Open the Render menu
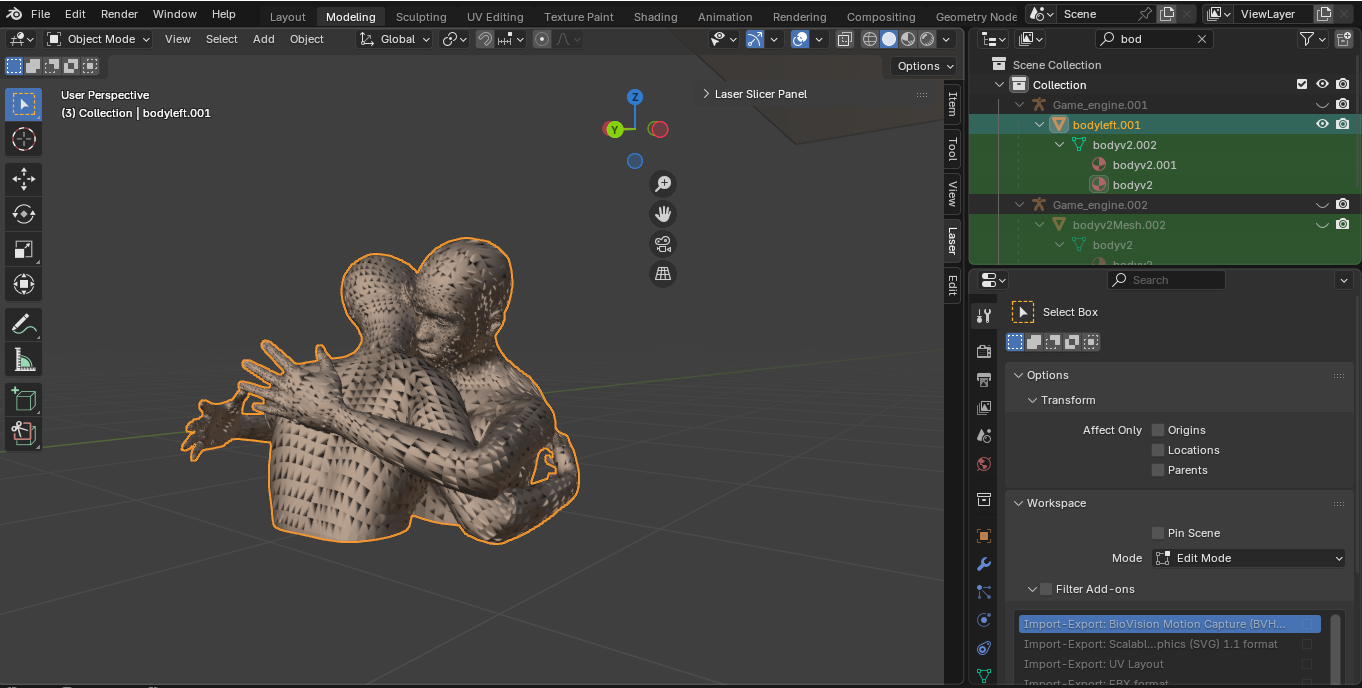The height and width of the screenshot is (688, 1362). click(x=119, y=14)
